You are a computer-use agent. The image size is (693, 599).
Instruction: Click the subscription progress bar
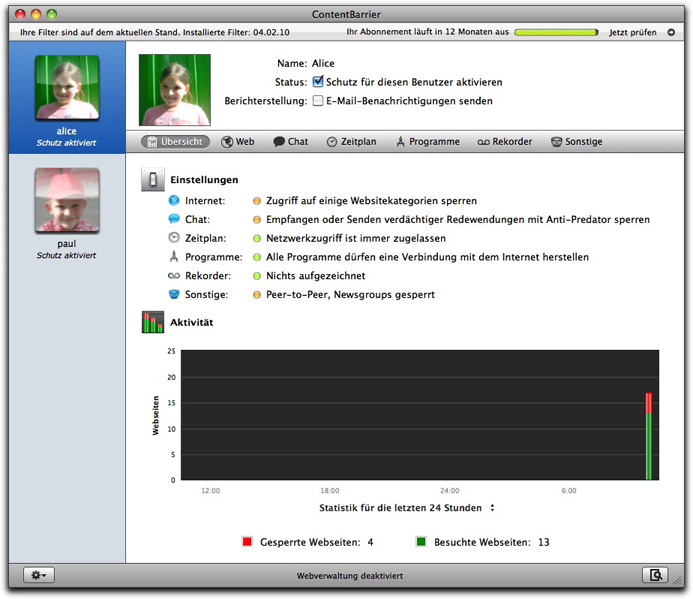coord(556,32)
